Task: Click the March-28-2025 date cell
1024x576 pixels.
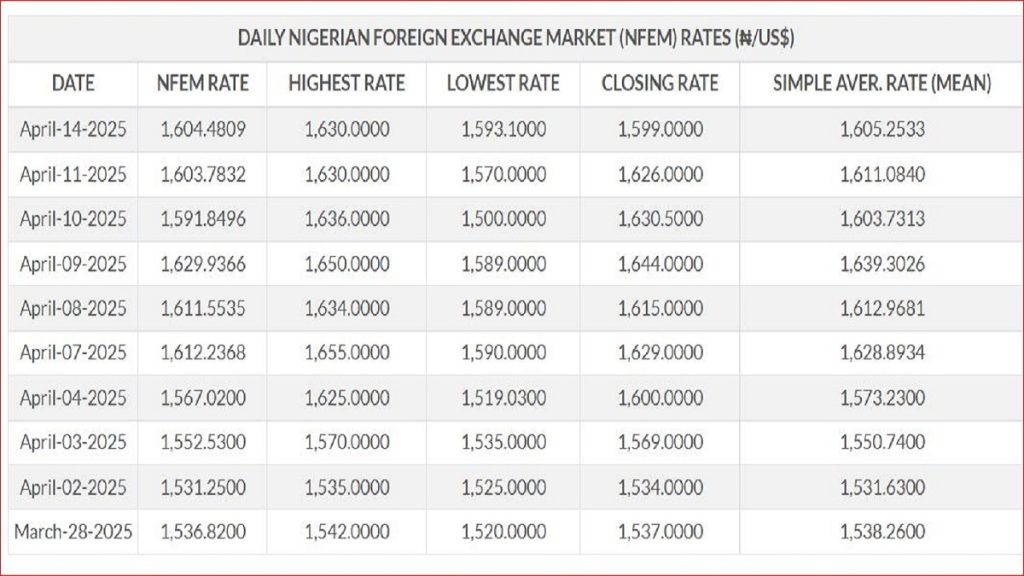Action: 73,531
